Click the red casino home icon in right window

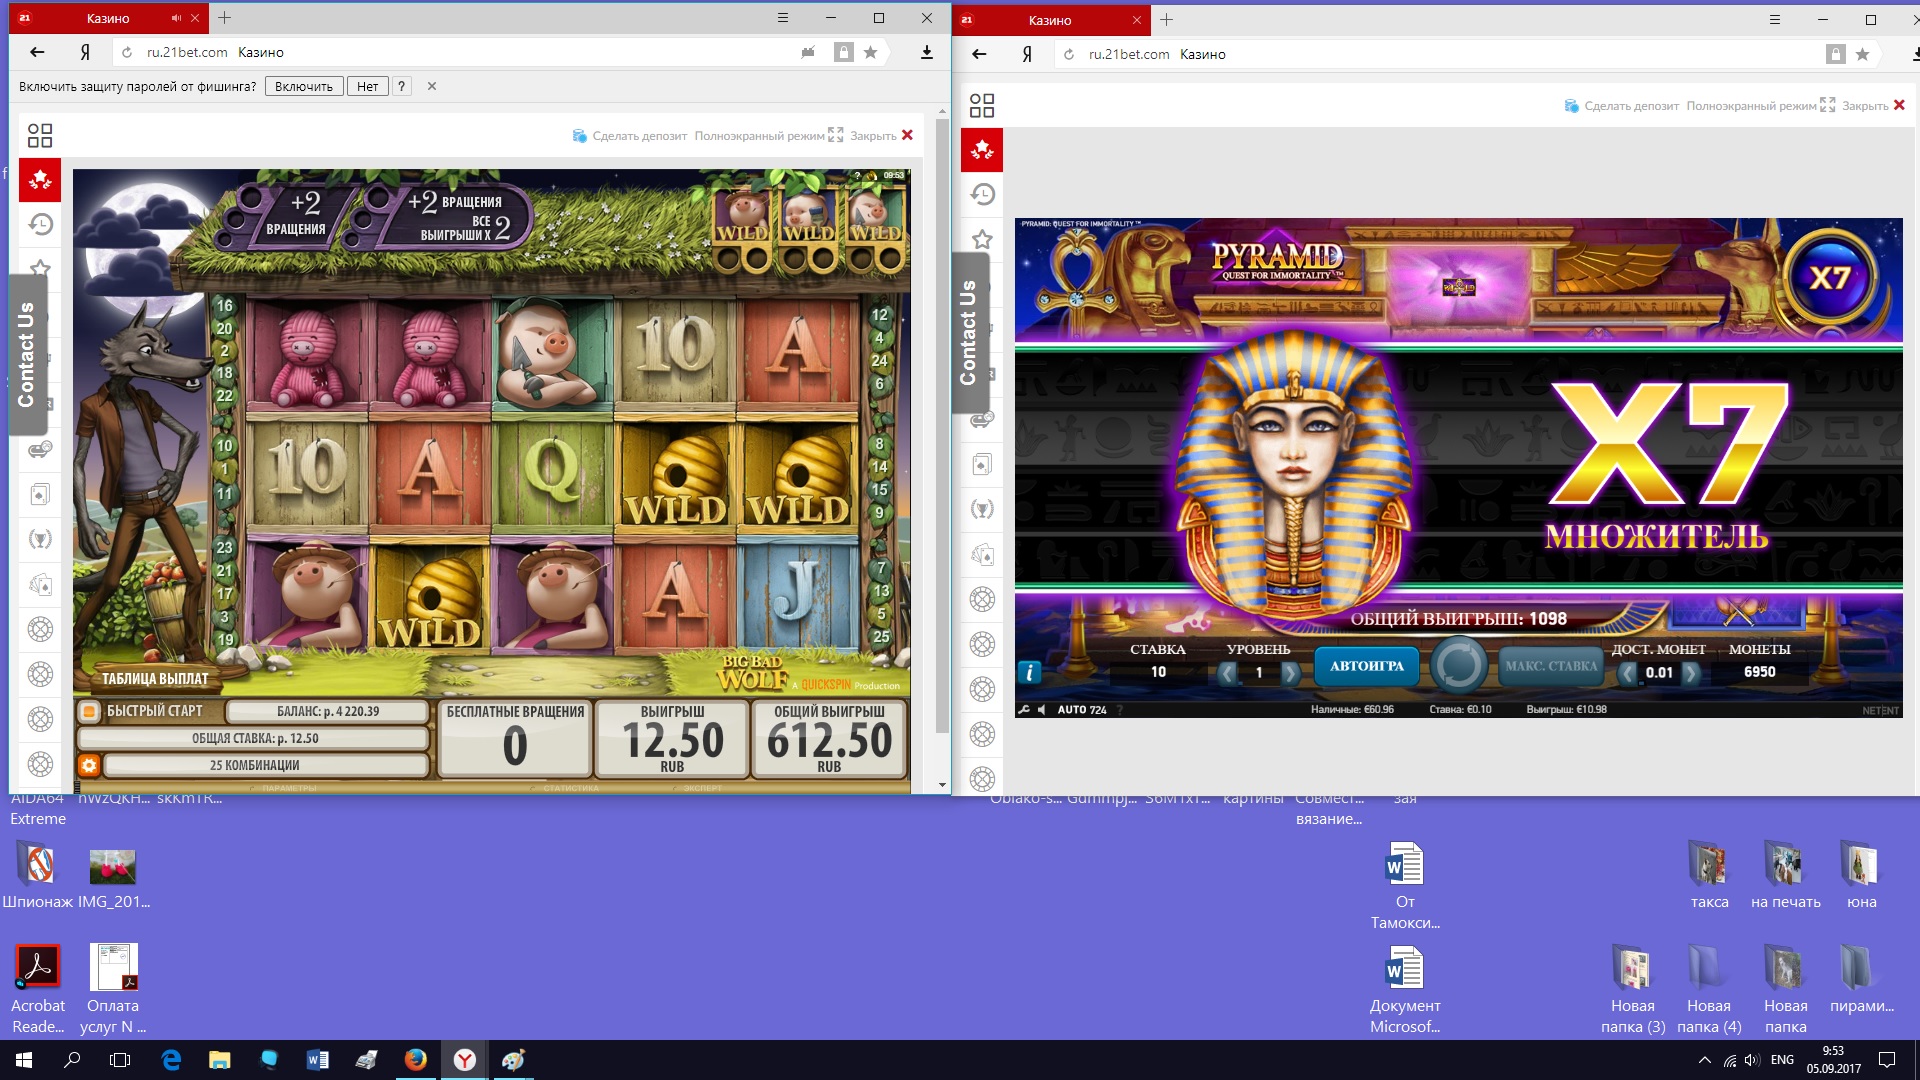click(x=982, y=150)
